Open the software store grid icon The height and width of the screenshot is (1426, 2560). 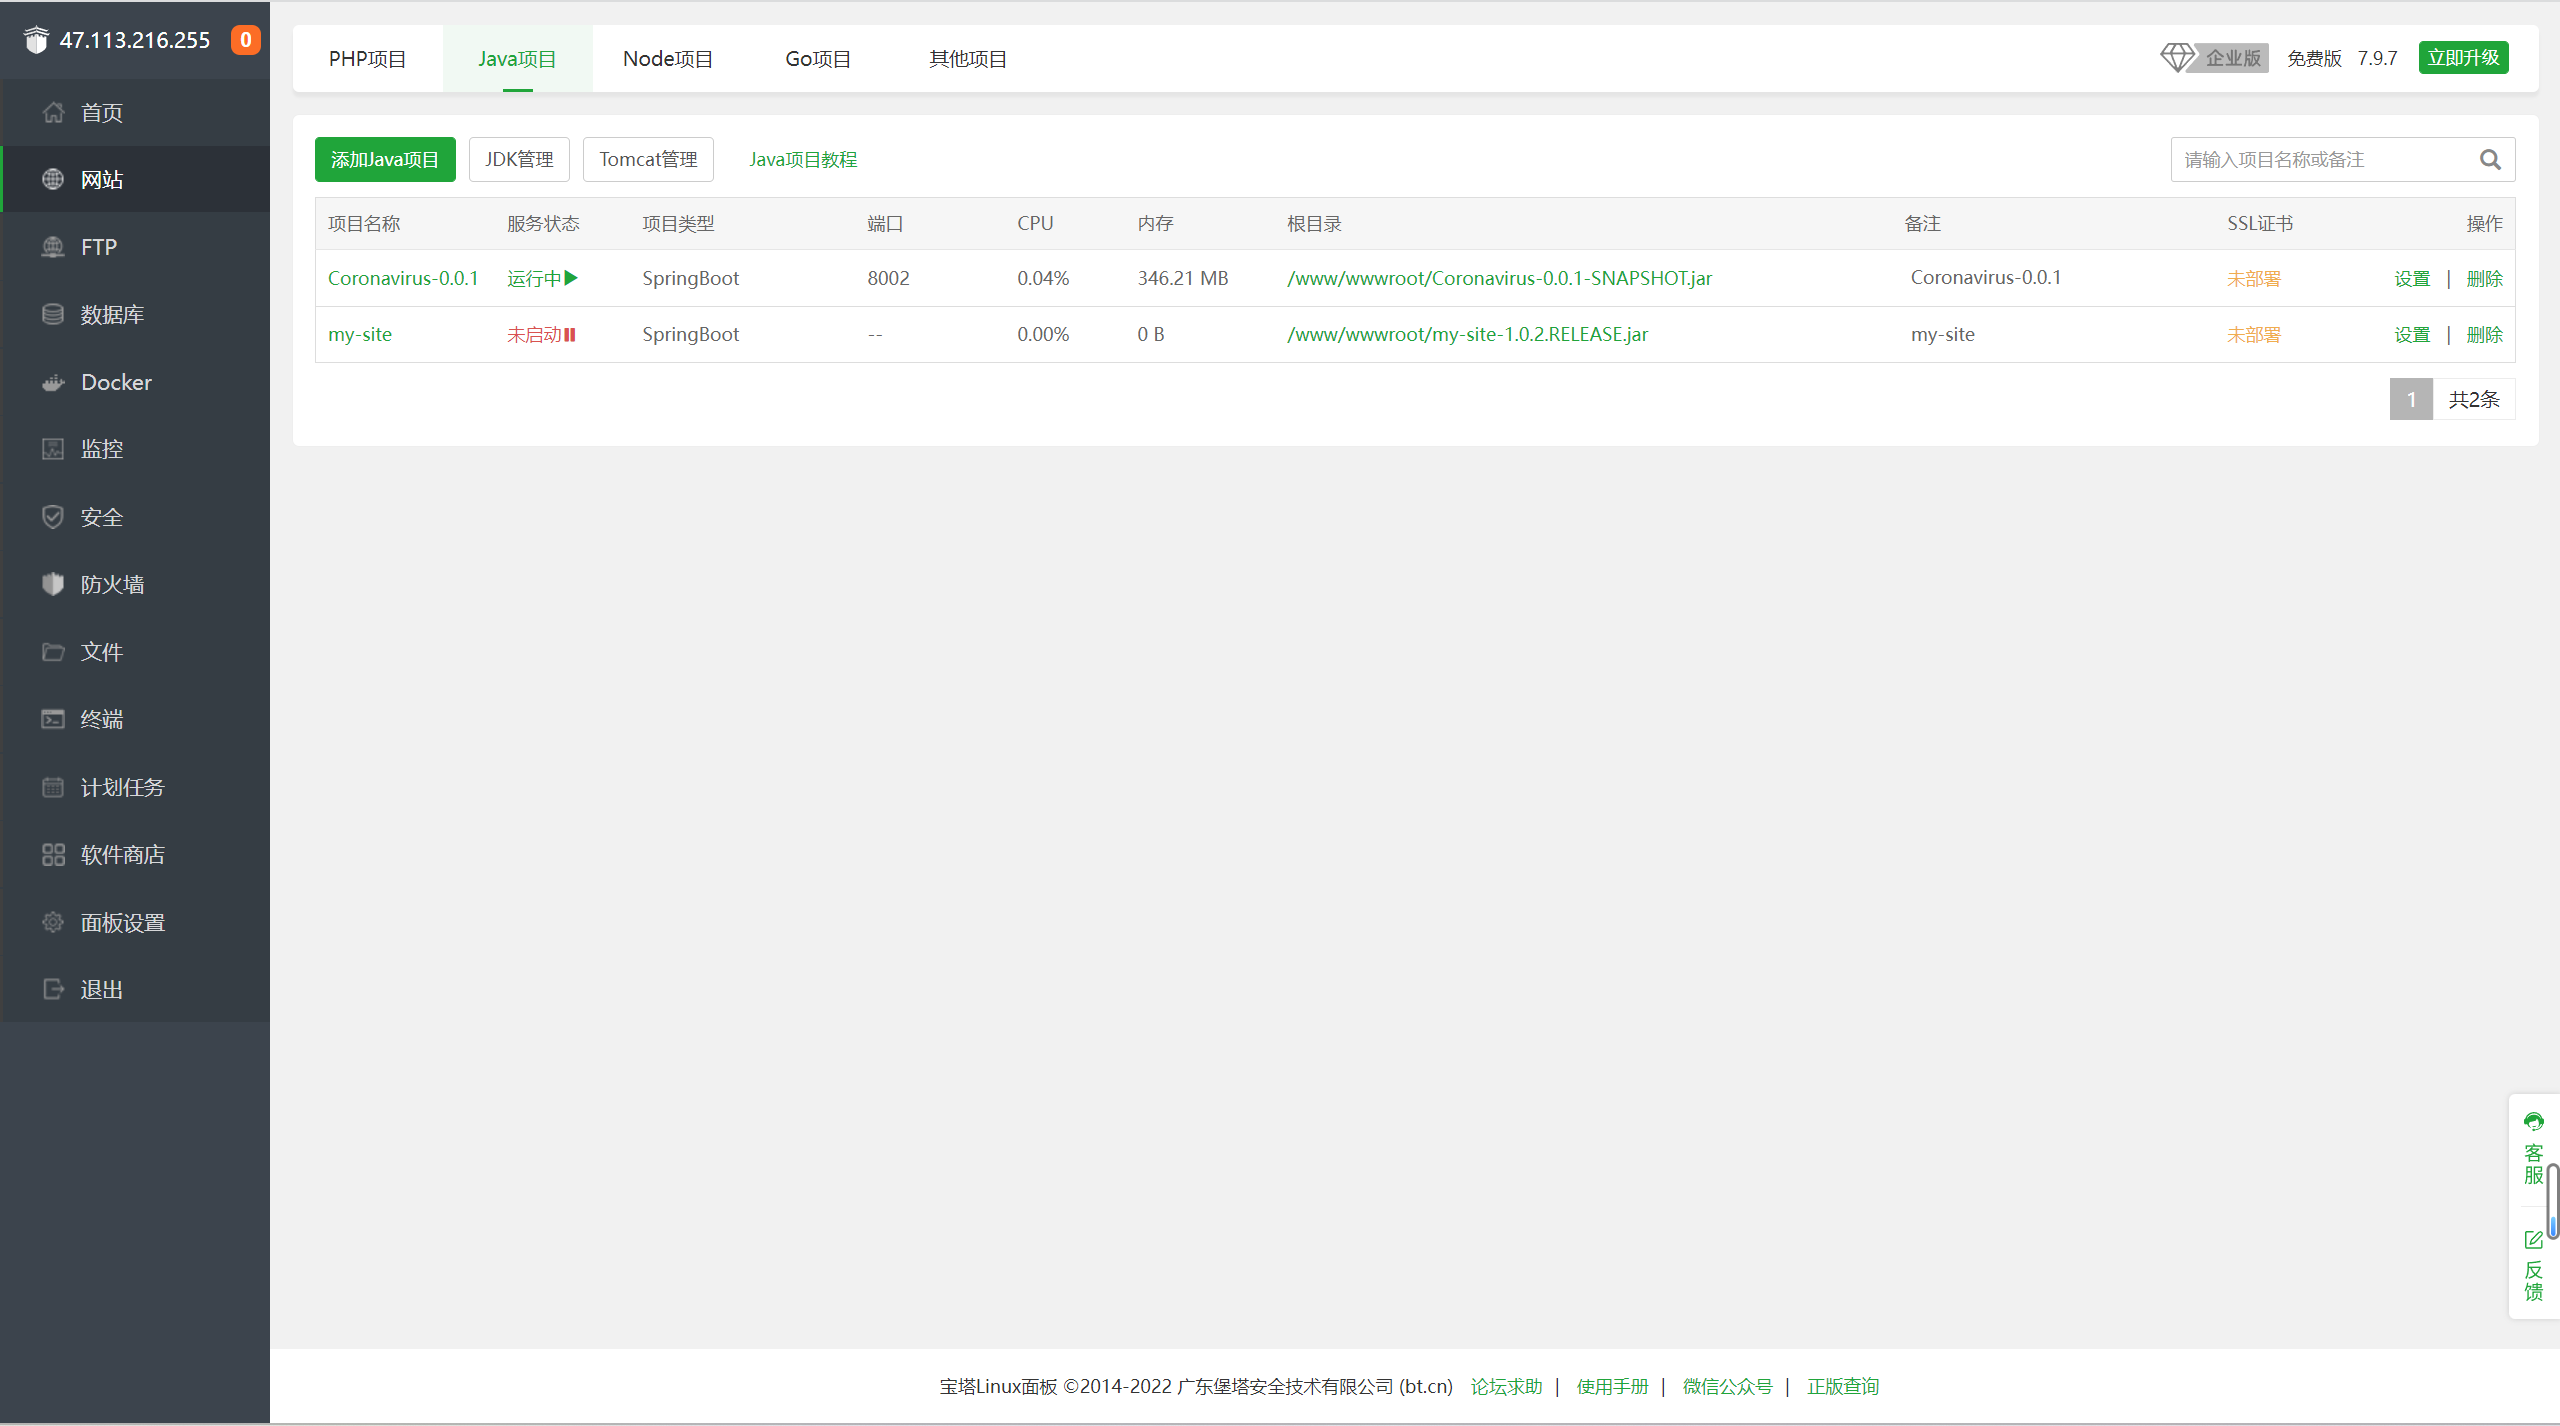tap(53, 855)
